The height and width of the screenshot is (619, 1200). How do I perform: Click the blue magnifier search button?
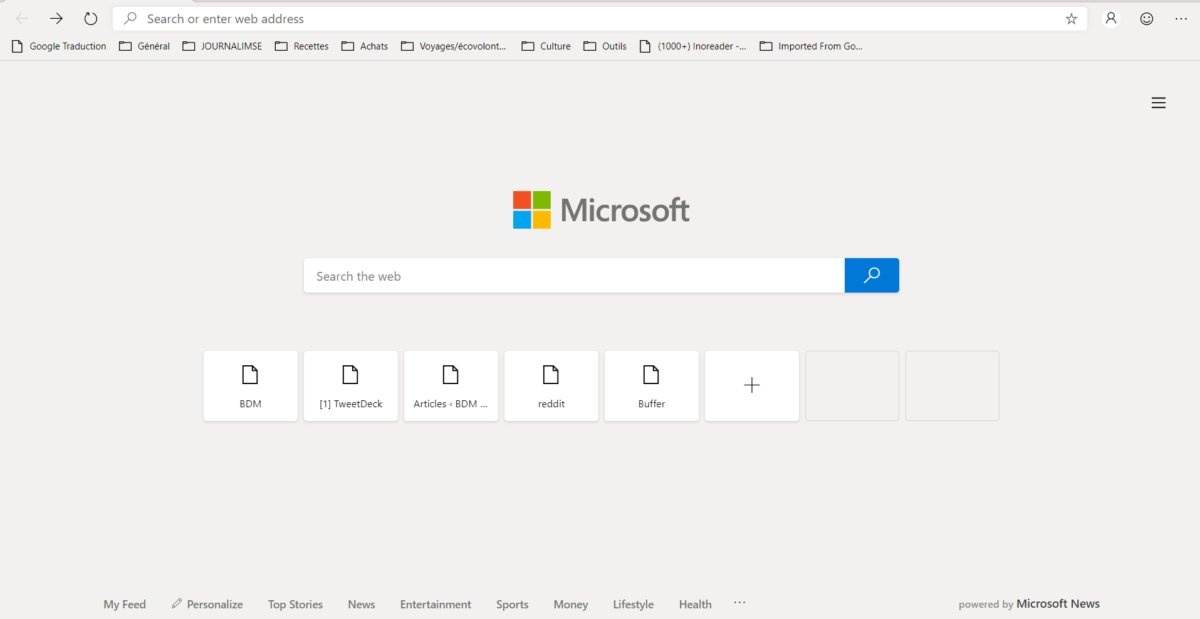pyautogui.click(x=871, y=275)
